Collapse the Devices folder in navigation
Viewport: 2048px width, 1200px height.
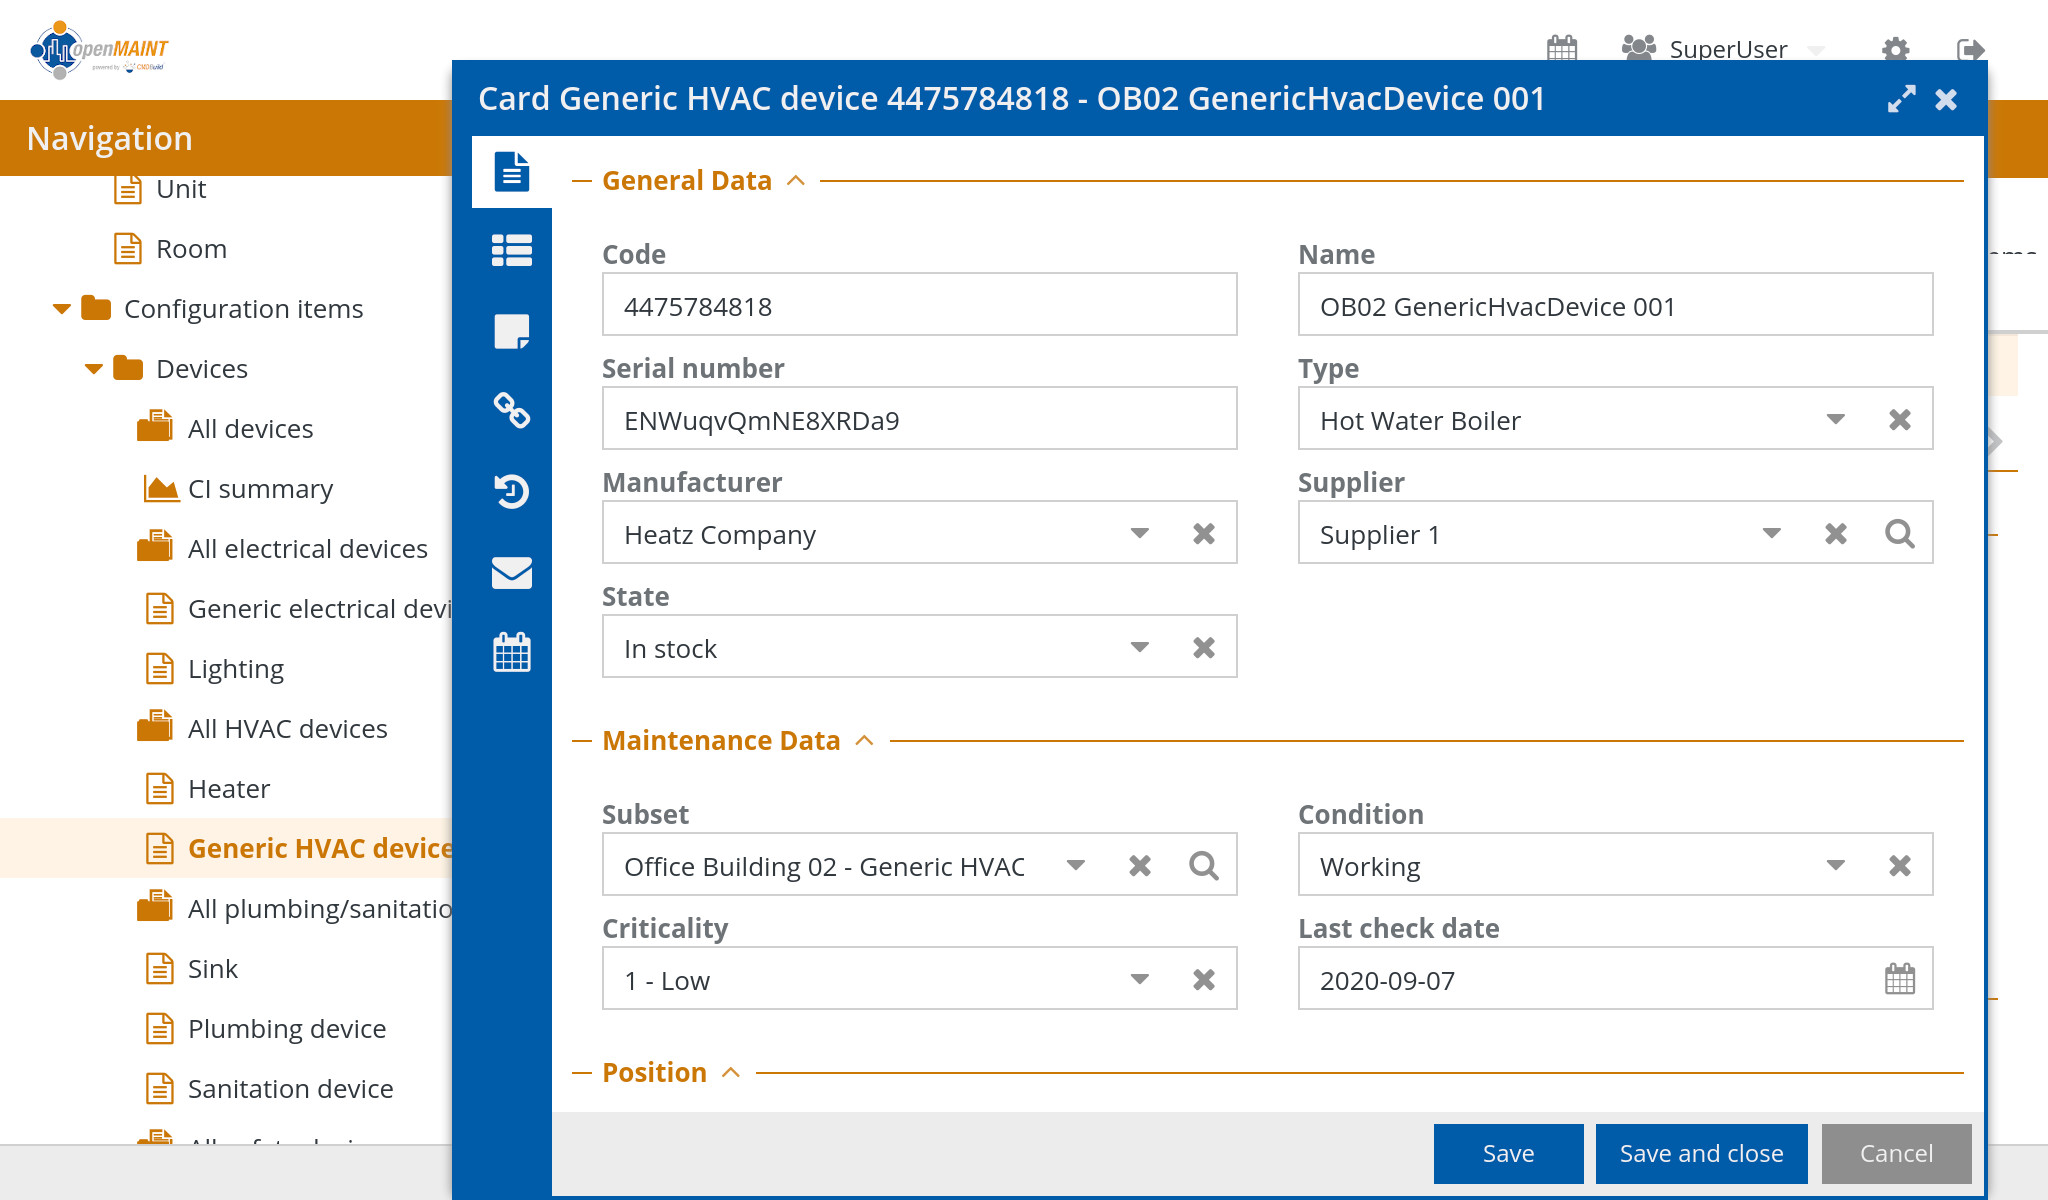pos(94,369)
